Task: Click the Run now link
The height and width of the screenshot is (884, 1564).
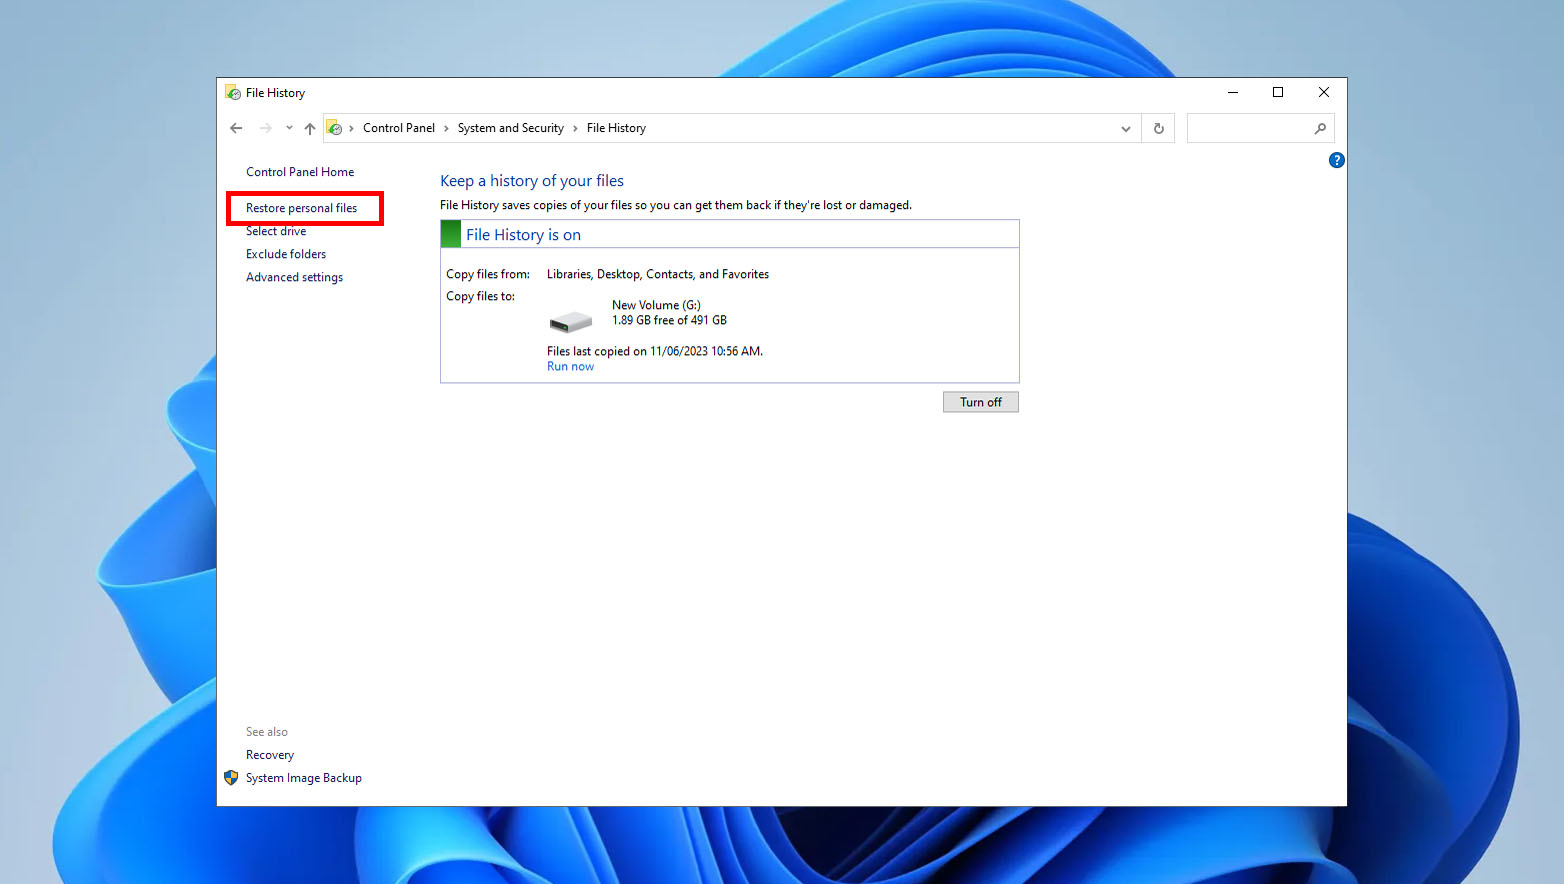Action: point(570,366)
